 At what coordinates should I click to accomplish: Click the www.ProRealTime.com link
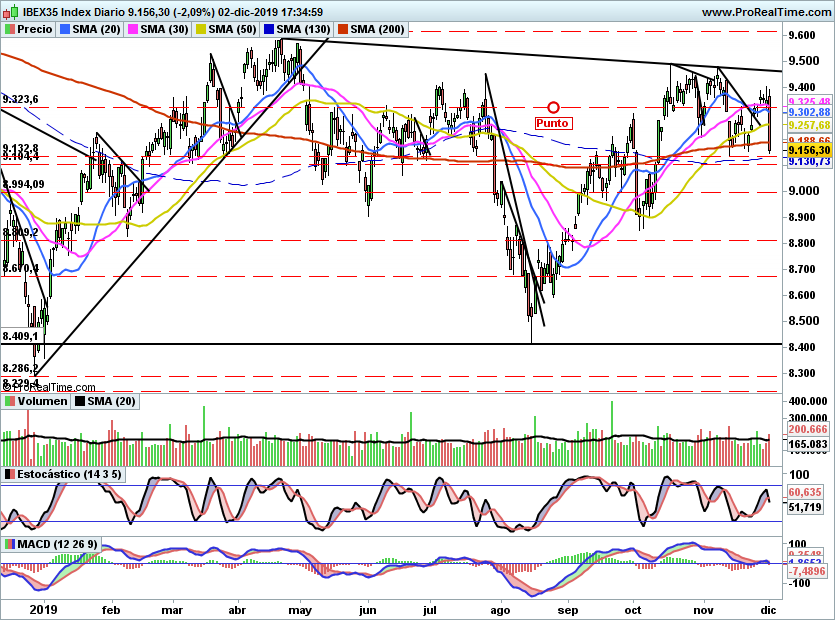[766, 12]
